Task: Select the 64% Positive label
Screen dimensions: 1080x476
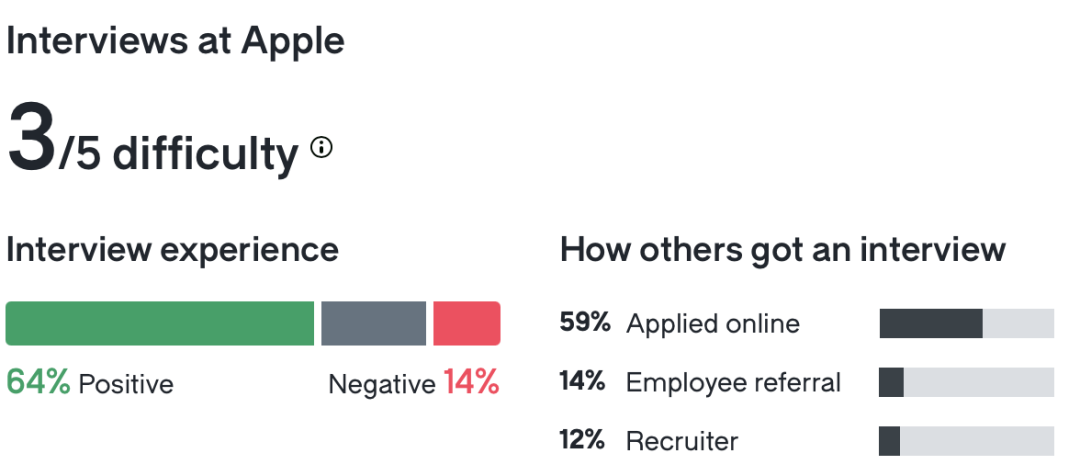Action: pos(90,383)
